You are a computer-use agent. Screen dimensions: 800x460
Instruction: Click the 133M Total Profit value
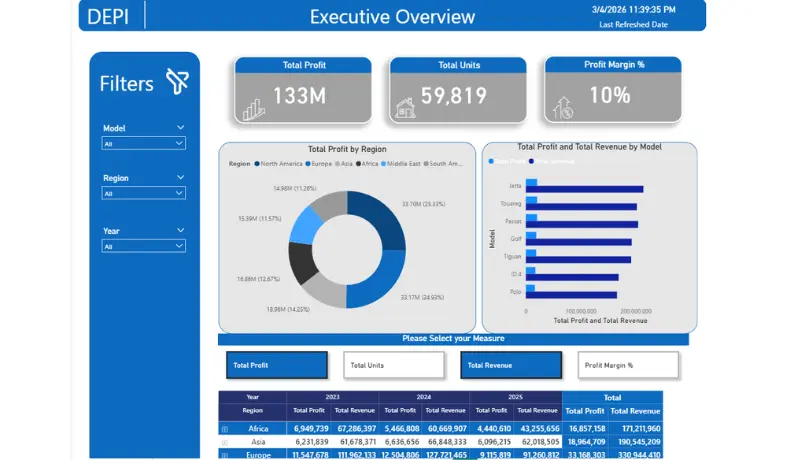(299, 96)
